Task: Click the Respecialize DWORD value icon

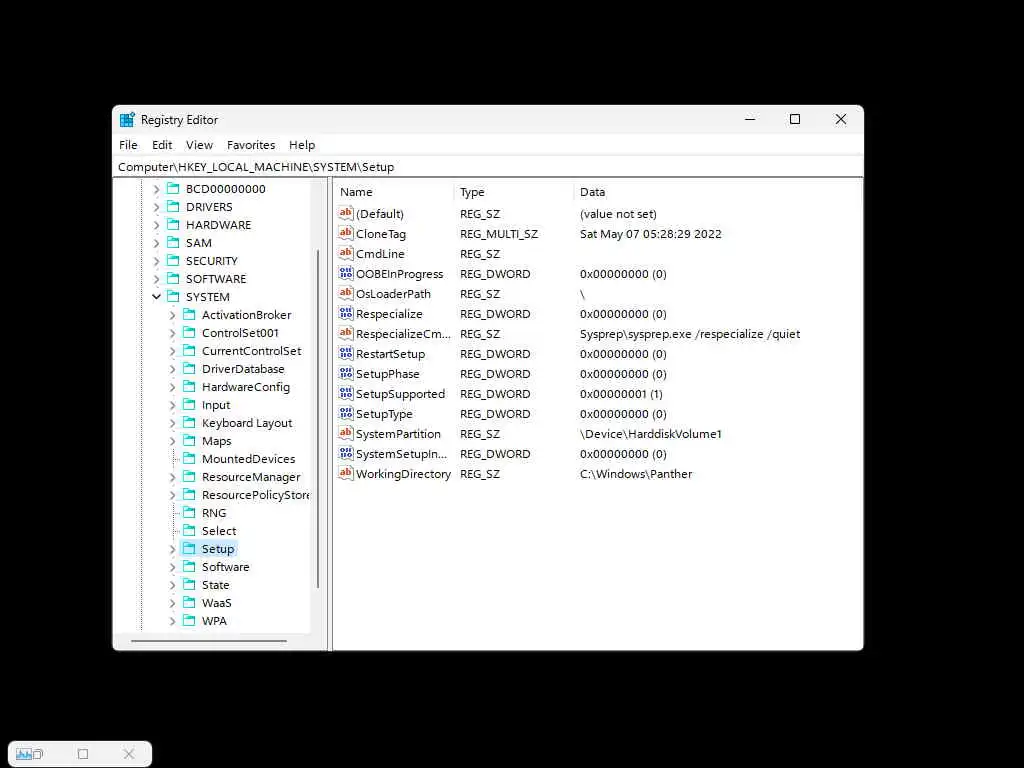Action: click(345, 313)
